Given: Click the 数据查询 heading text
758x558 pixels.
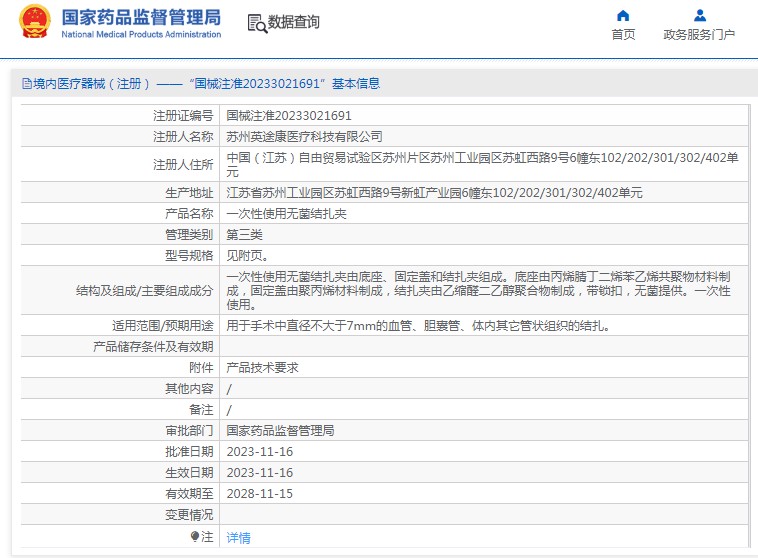Looking at the screenshot, I should click(293, 22).
